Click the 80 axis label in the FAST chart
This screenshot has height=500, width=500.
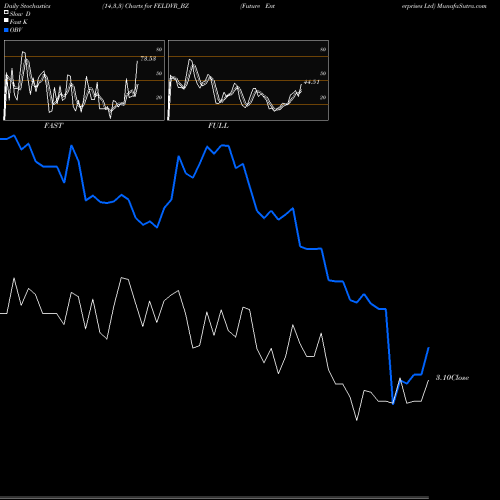pyautogui.click(x=159, y=49)
